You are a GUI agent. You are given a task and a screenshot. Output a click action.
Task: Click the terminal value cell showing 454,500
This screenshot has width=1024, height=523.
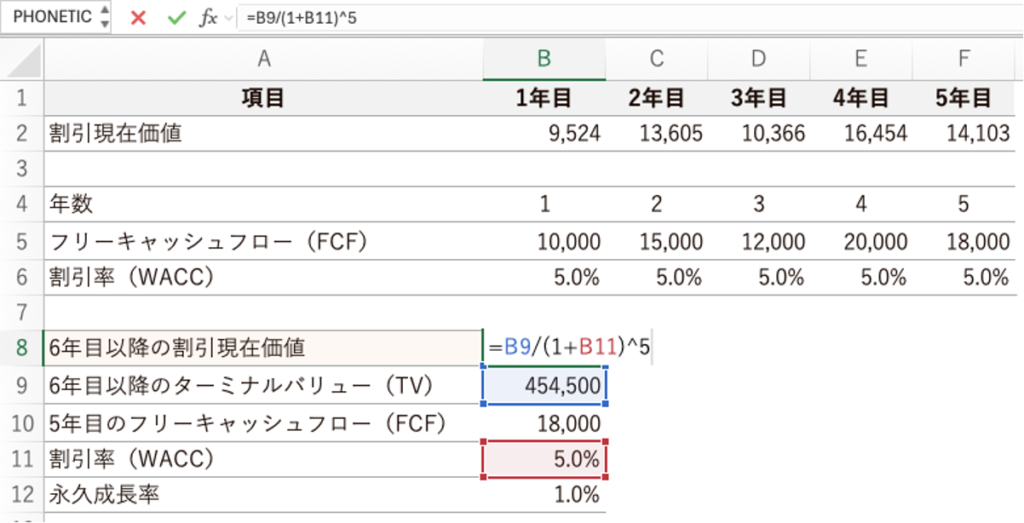pyautogui.click(x=544, y=387)
